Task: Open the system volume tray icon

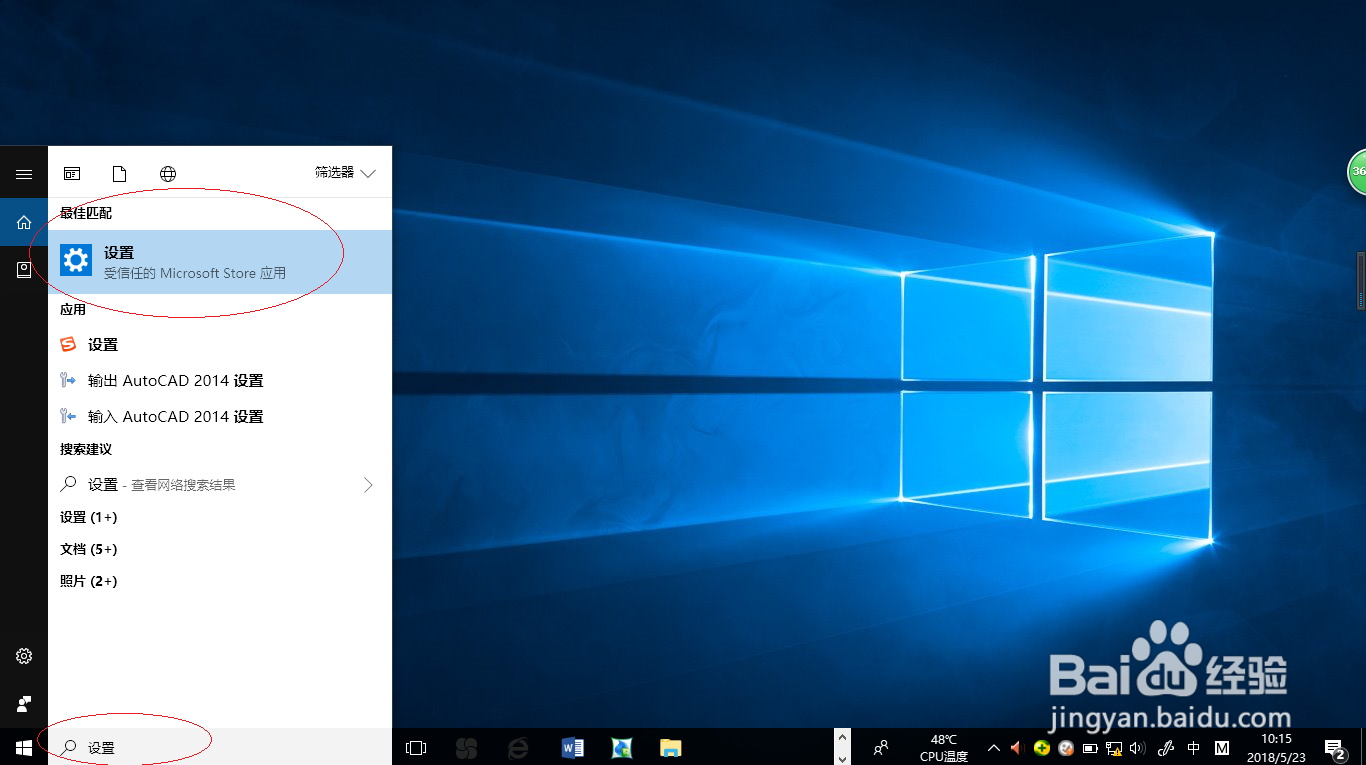Action: 1138,747
